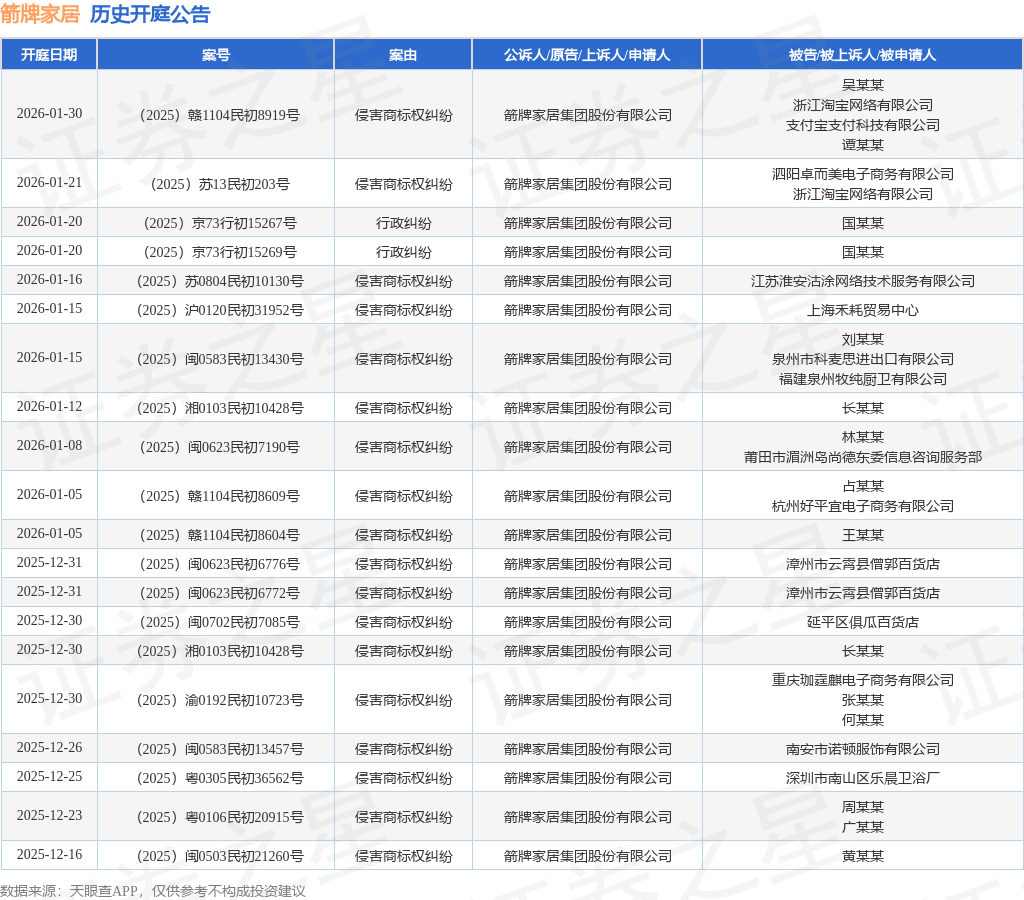Click defendant 黄某某
Viewport: 1024px width, 900px height.
(x=863, y=856)
